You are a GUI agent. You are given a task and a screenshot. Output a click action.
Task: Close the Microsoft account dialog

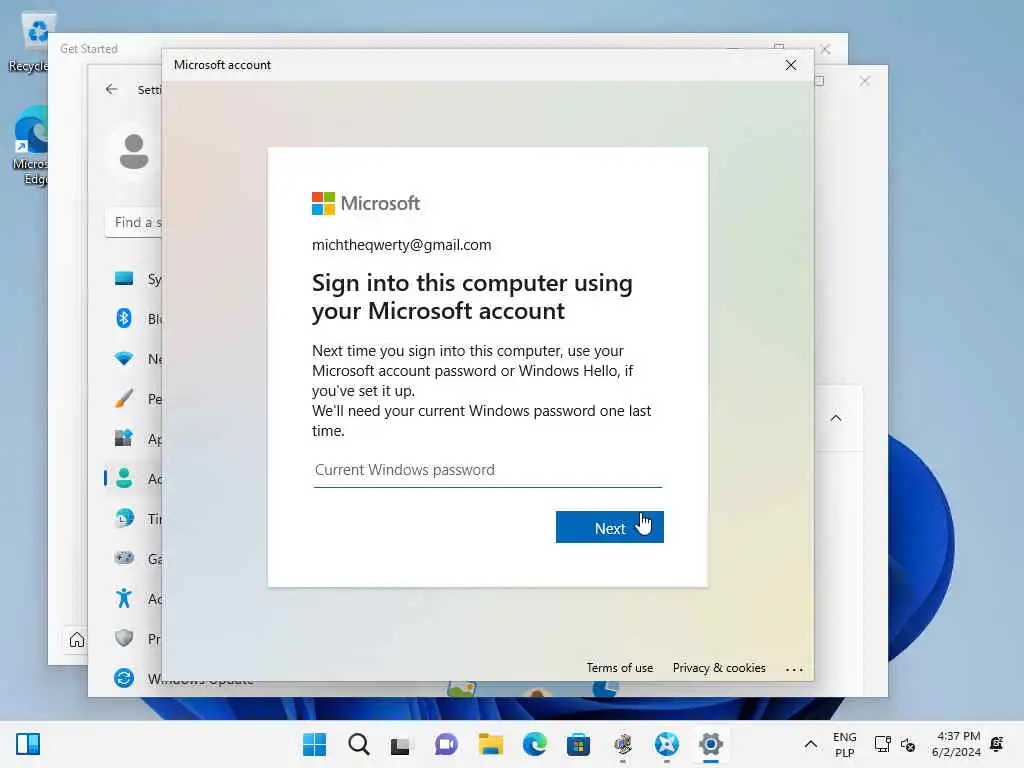click(791, 65)
